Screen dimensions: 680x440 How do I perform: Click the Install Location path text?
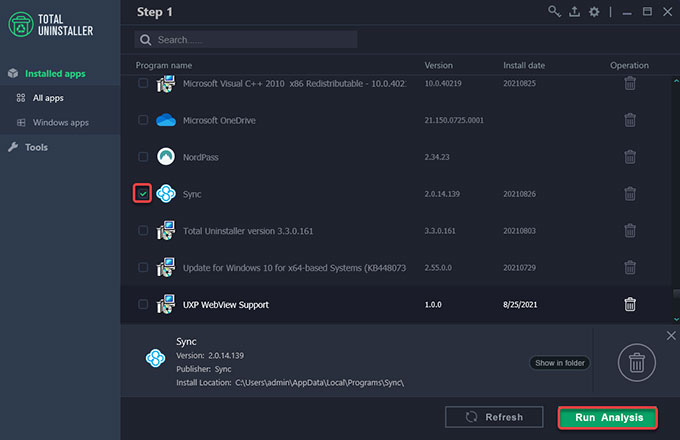pos(320,383)
